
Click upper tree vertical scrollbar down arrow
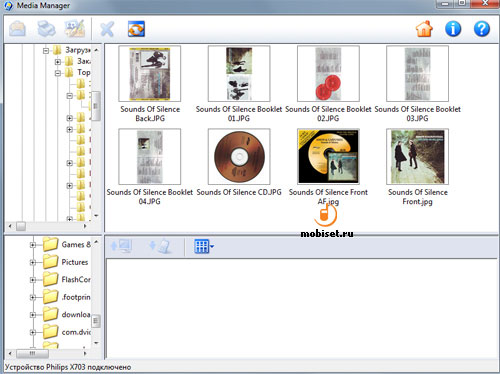[96, 216]
